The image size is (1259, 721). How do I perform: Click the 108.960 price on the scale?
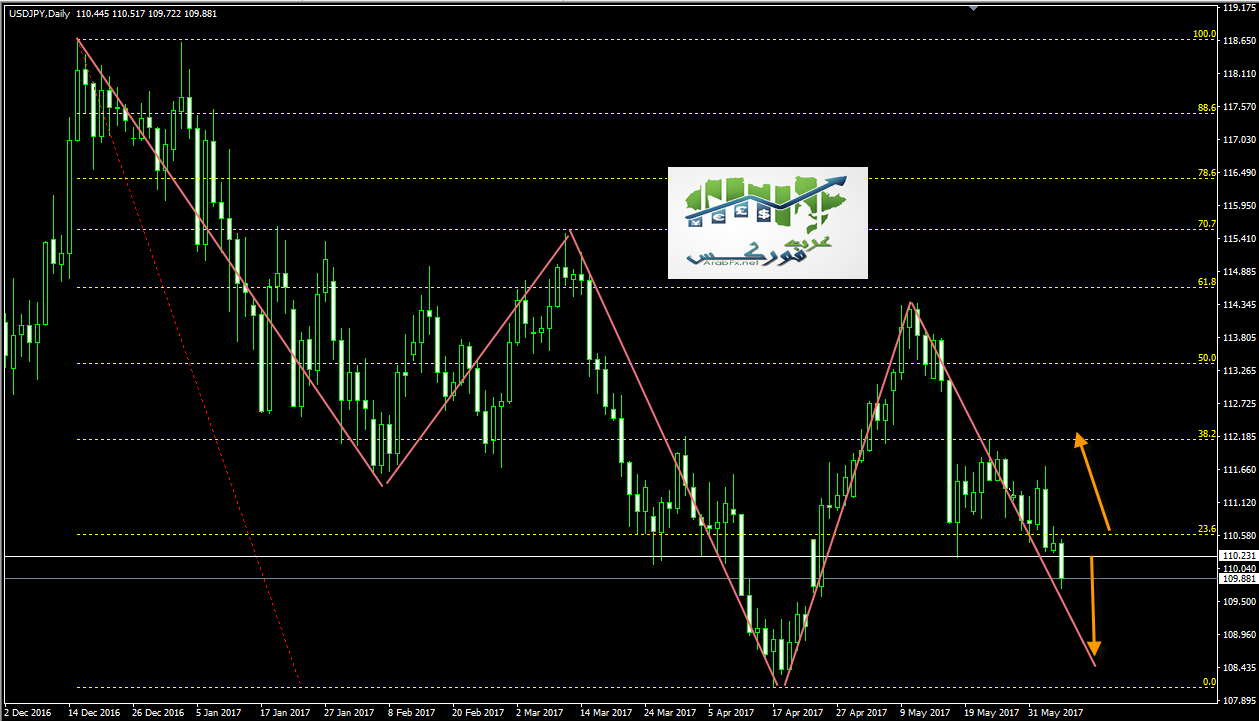click(x=1240, y=635)
